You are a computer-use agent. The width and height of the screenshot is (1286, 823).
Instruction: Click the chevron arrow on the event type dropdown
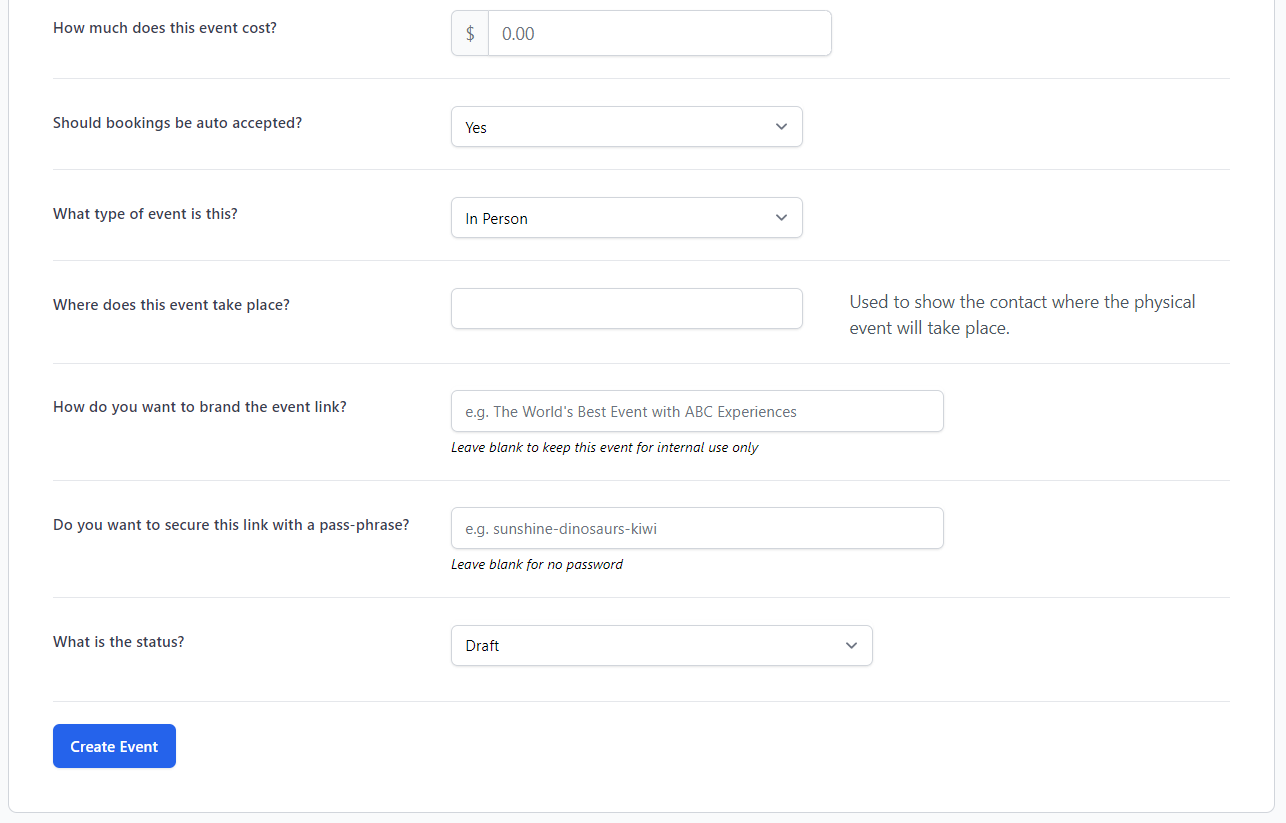click(781, 218)
